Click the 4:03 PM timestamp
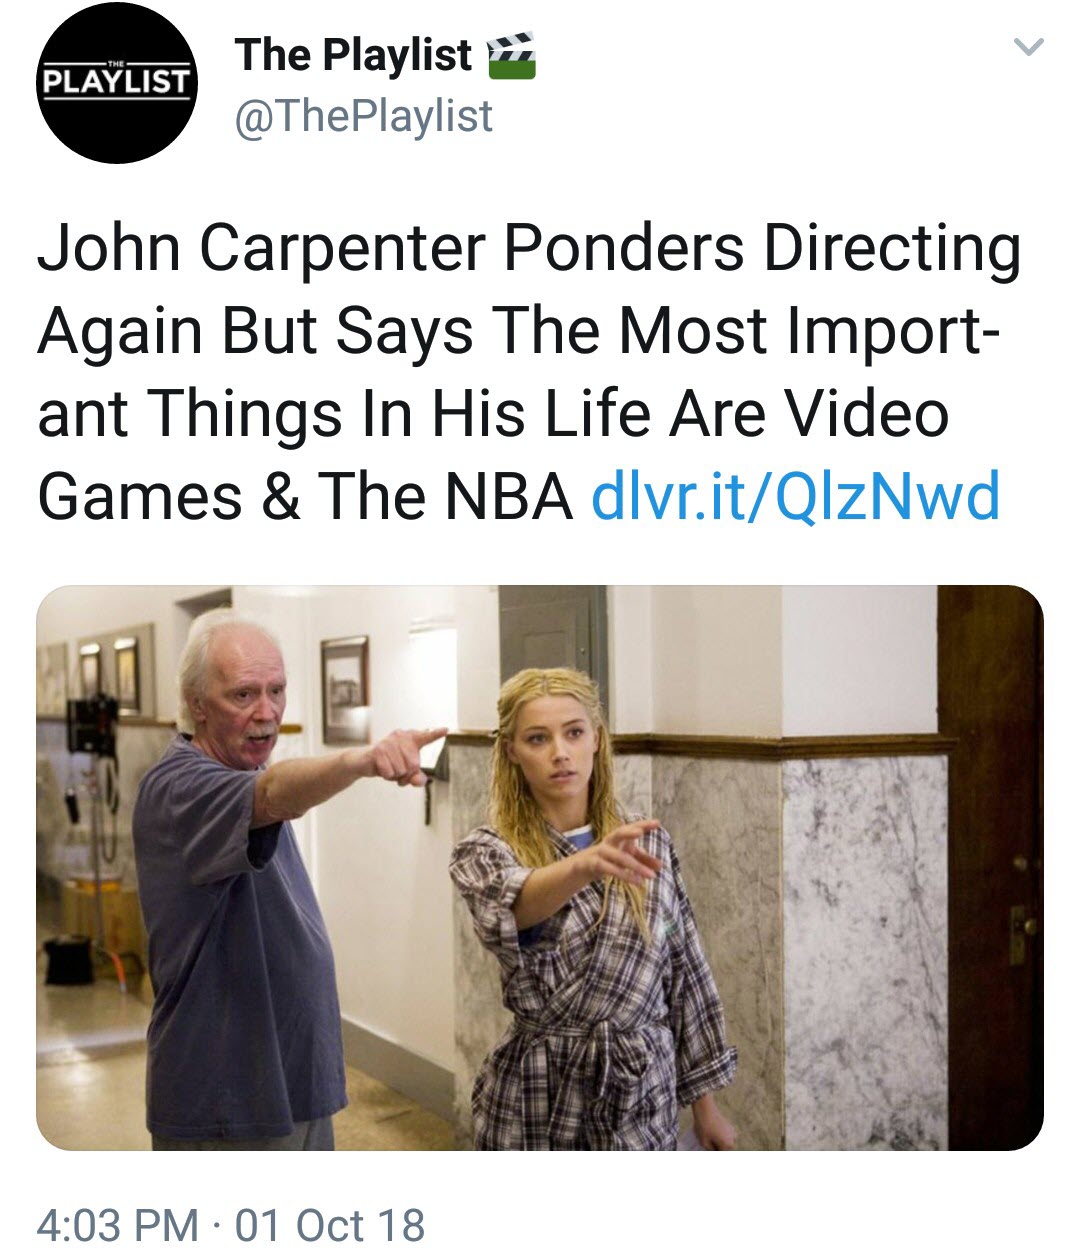 tap(117, 1225)
